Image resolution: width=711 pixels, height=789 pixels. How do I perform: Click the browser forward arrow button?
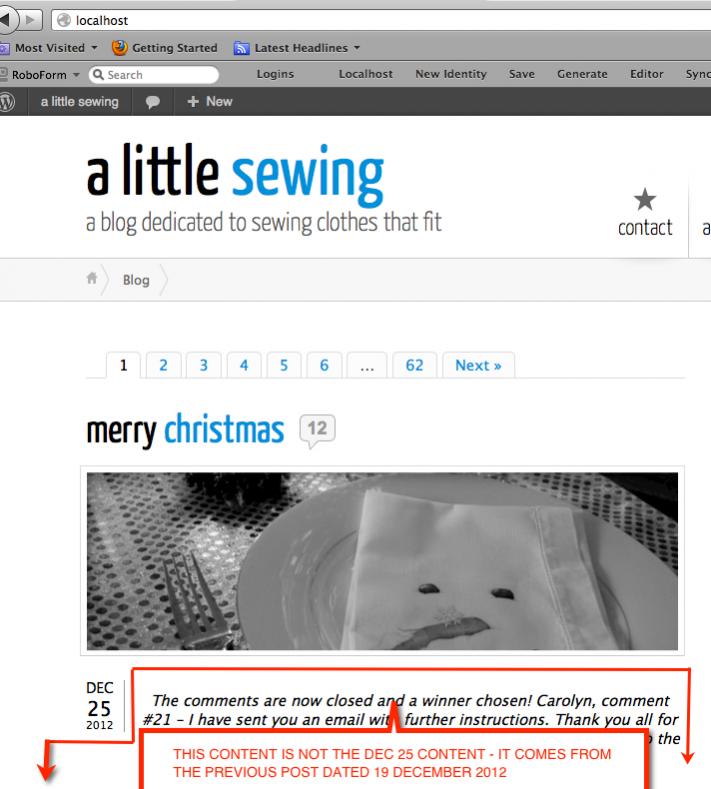click(30, 20)
